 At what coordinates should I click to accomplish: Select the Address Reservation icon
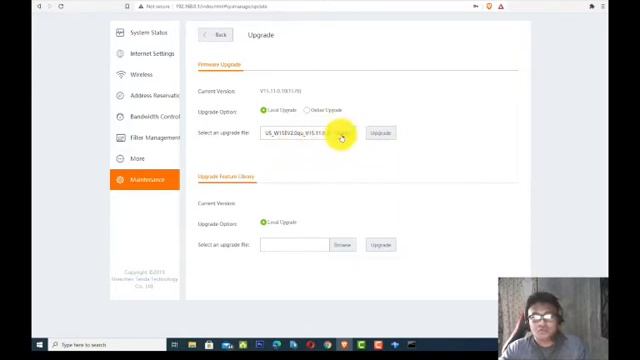click(x=120, y=96)
